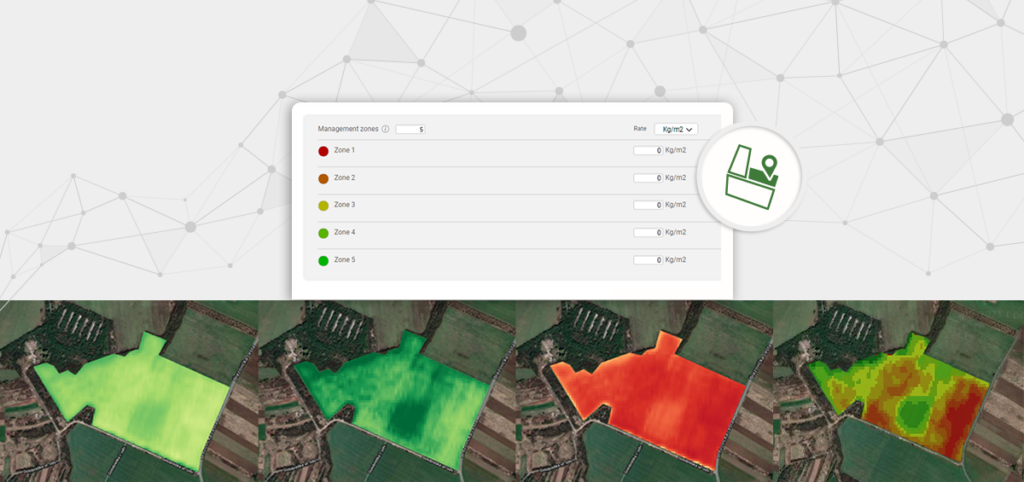Click the field zoning map pin icon
The image size is (1024, 482).
(x=750, y=178)
